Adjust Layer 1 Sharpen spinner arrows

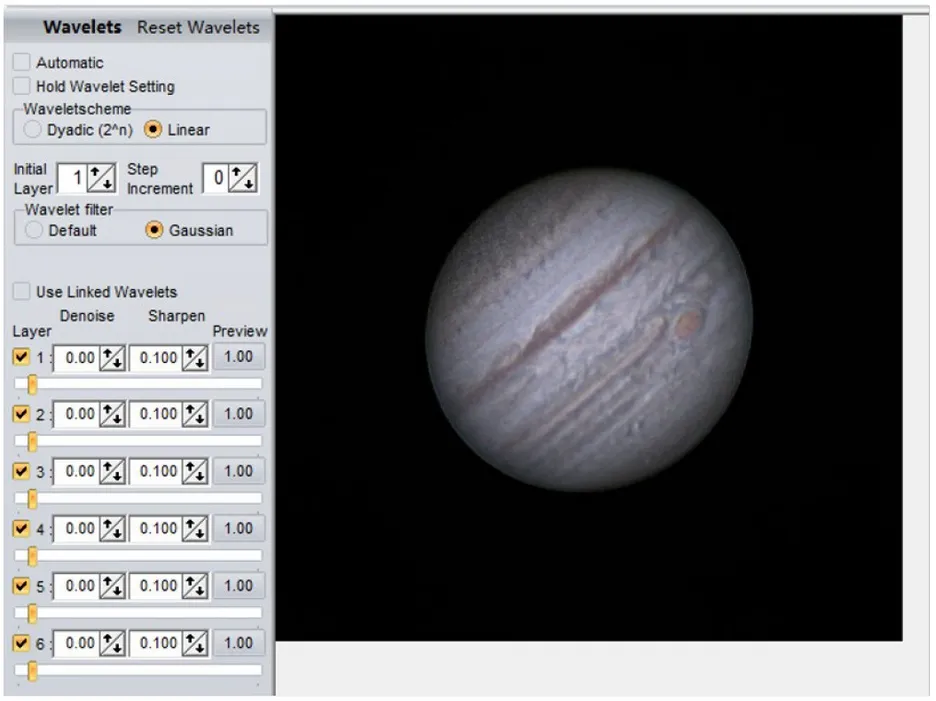click(195, 358)
